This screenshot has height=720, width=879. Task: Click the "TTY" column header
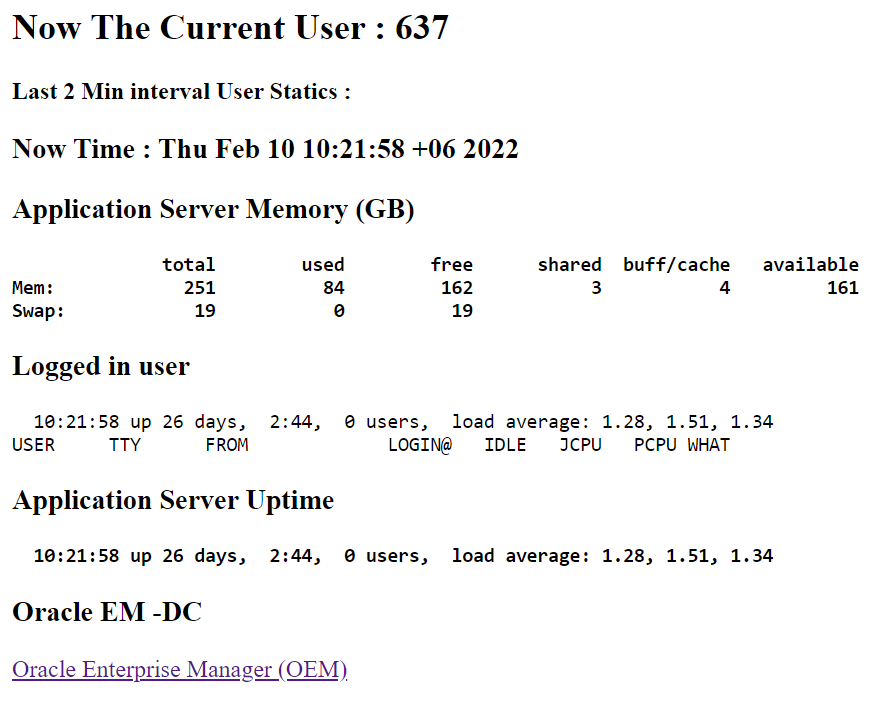pos(125,445)
